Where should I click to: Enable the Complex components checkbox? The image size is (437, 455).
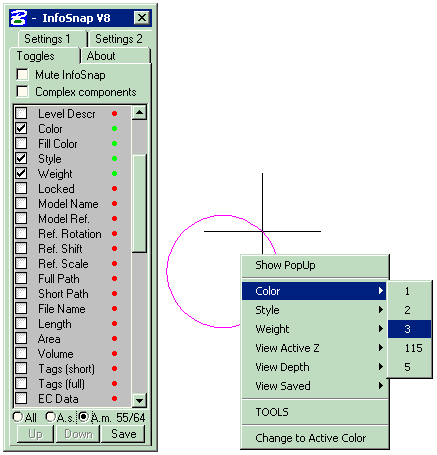[x=22, y=91]
